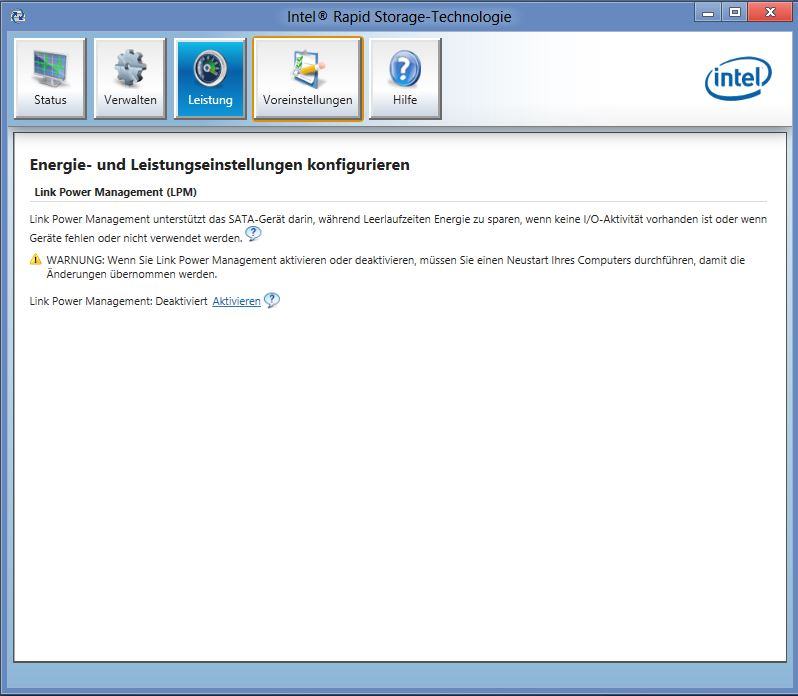
Task: Click the 'Link Power Management: Deaktiviert' status text
Action: [x=118, y=301]
